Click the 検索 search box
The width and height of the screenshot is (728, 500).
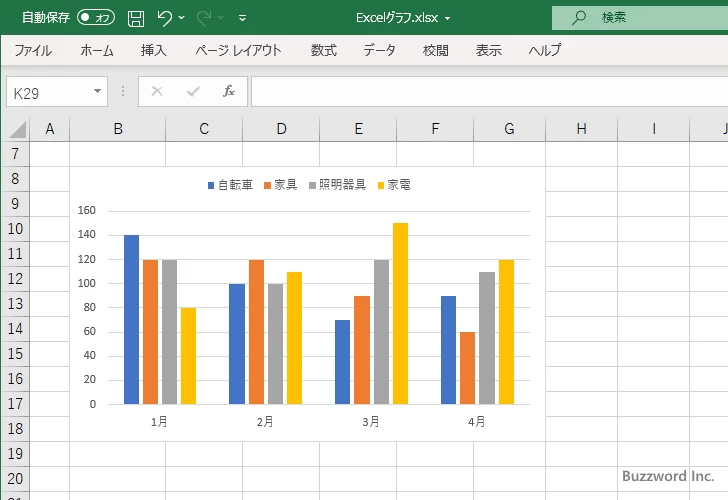[x=640, y=18]
